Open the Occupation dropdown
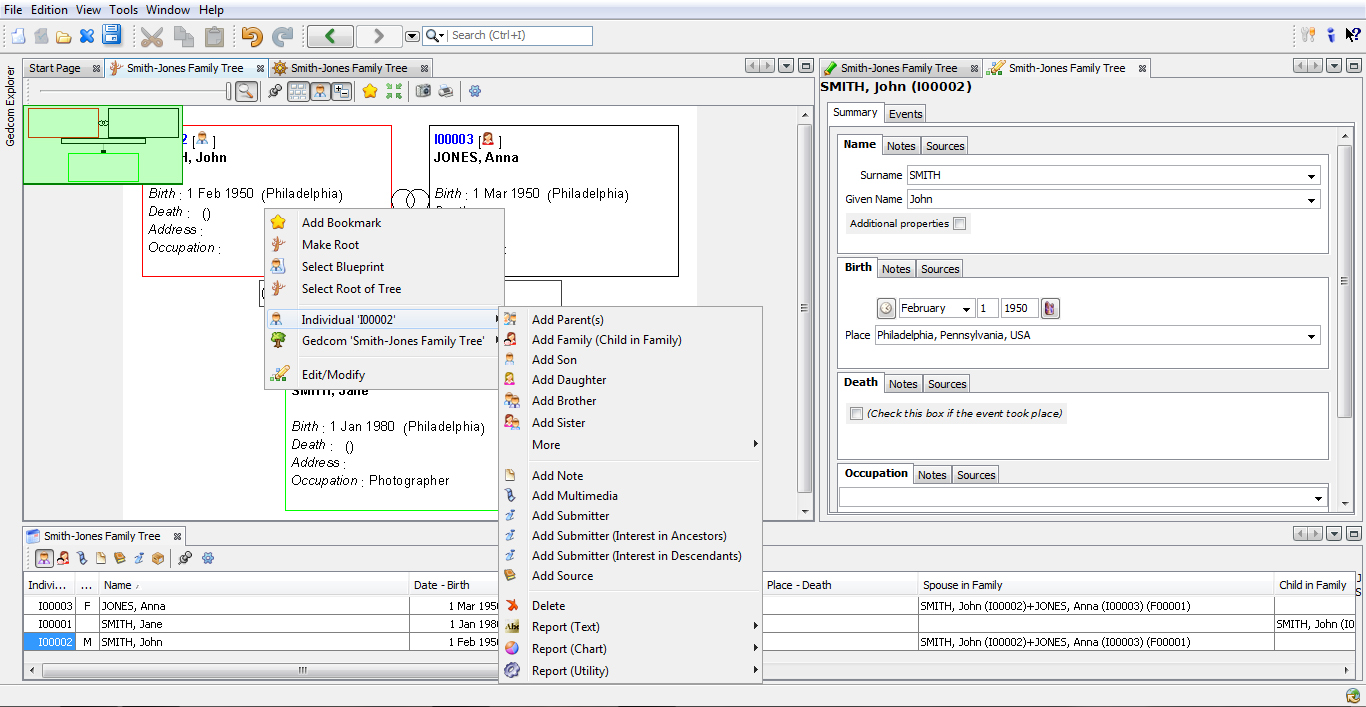 coord(1318,497)
